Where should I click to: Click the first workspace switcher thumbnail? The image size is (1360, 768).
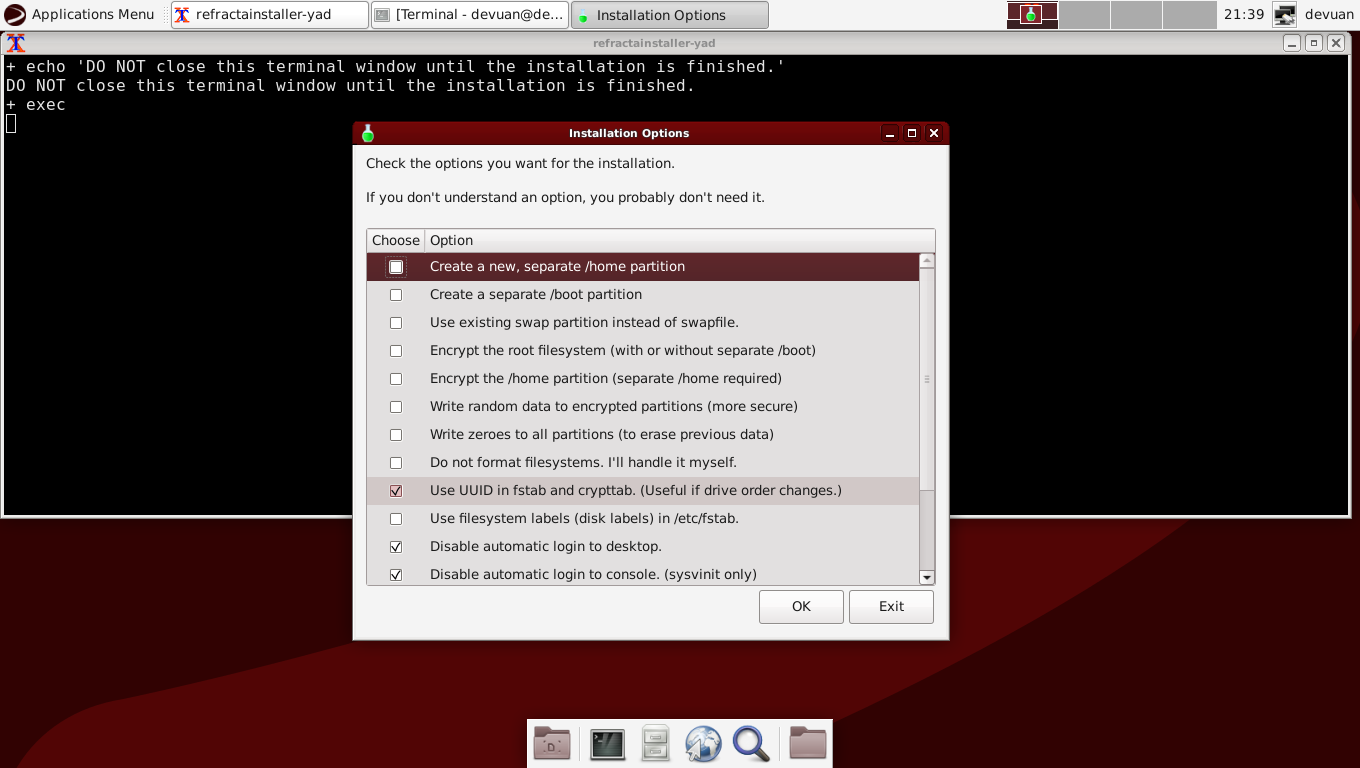click(1032, 14)
